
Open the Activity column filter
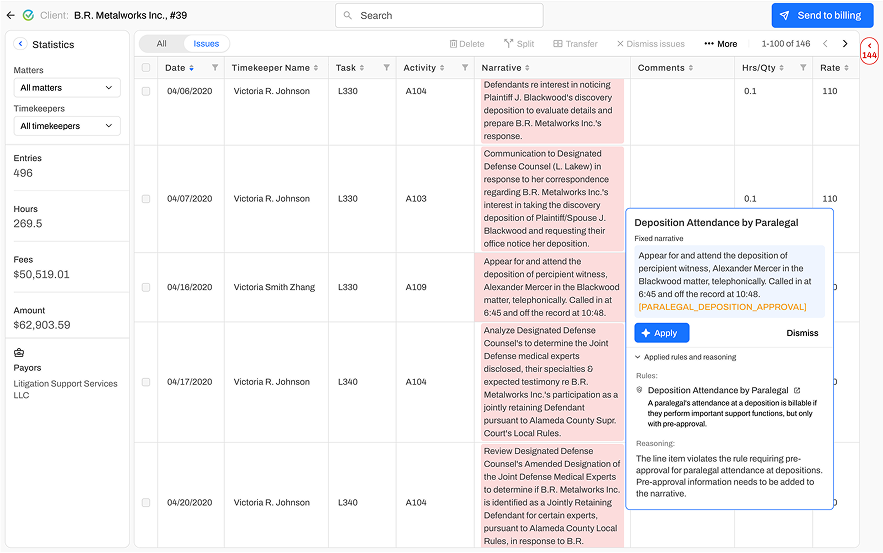coord(465,68)
